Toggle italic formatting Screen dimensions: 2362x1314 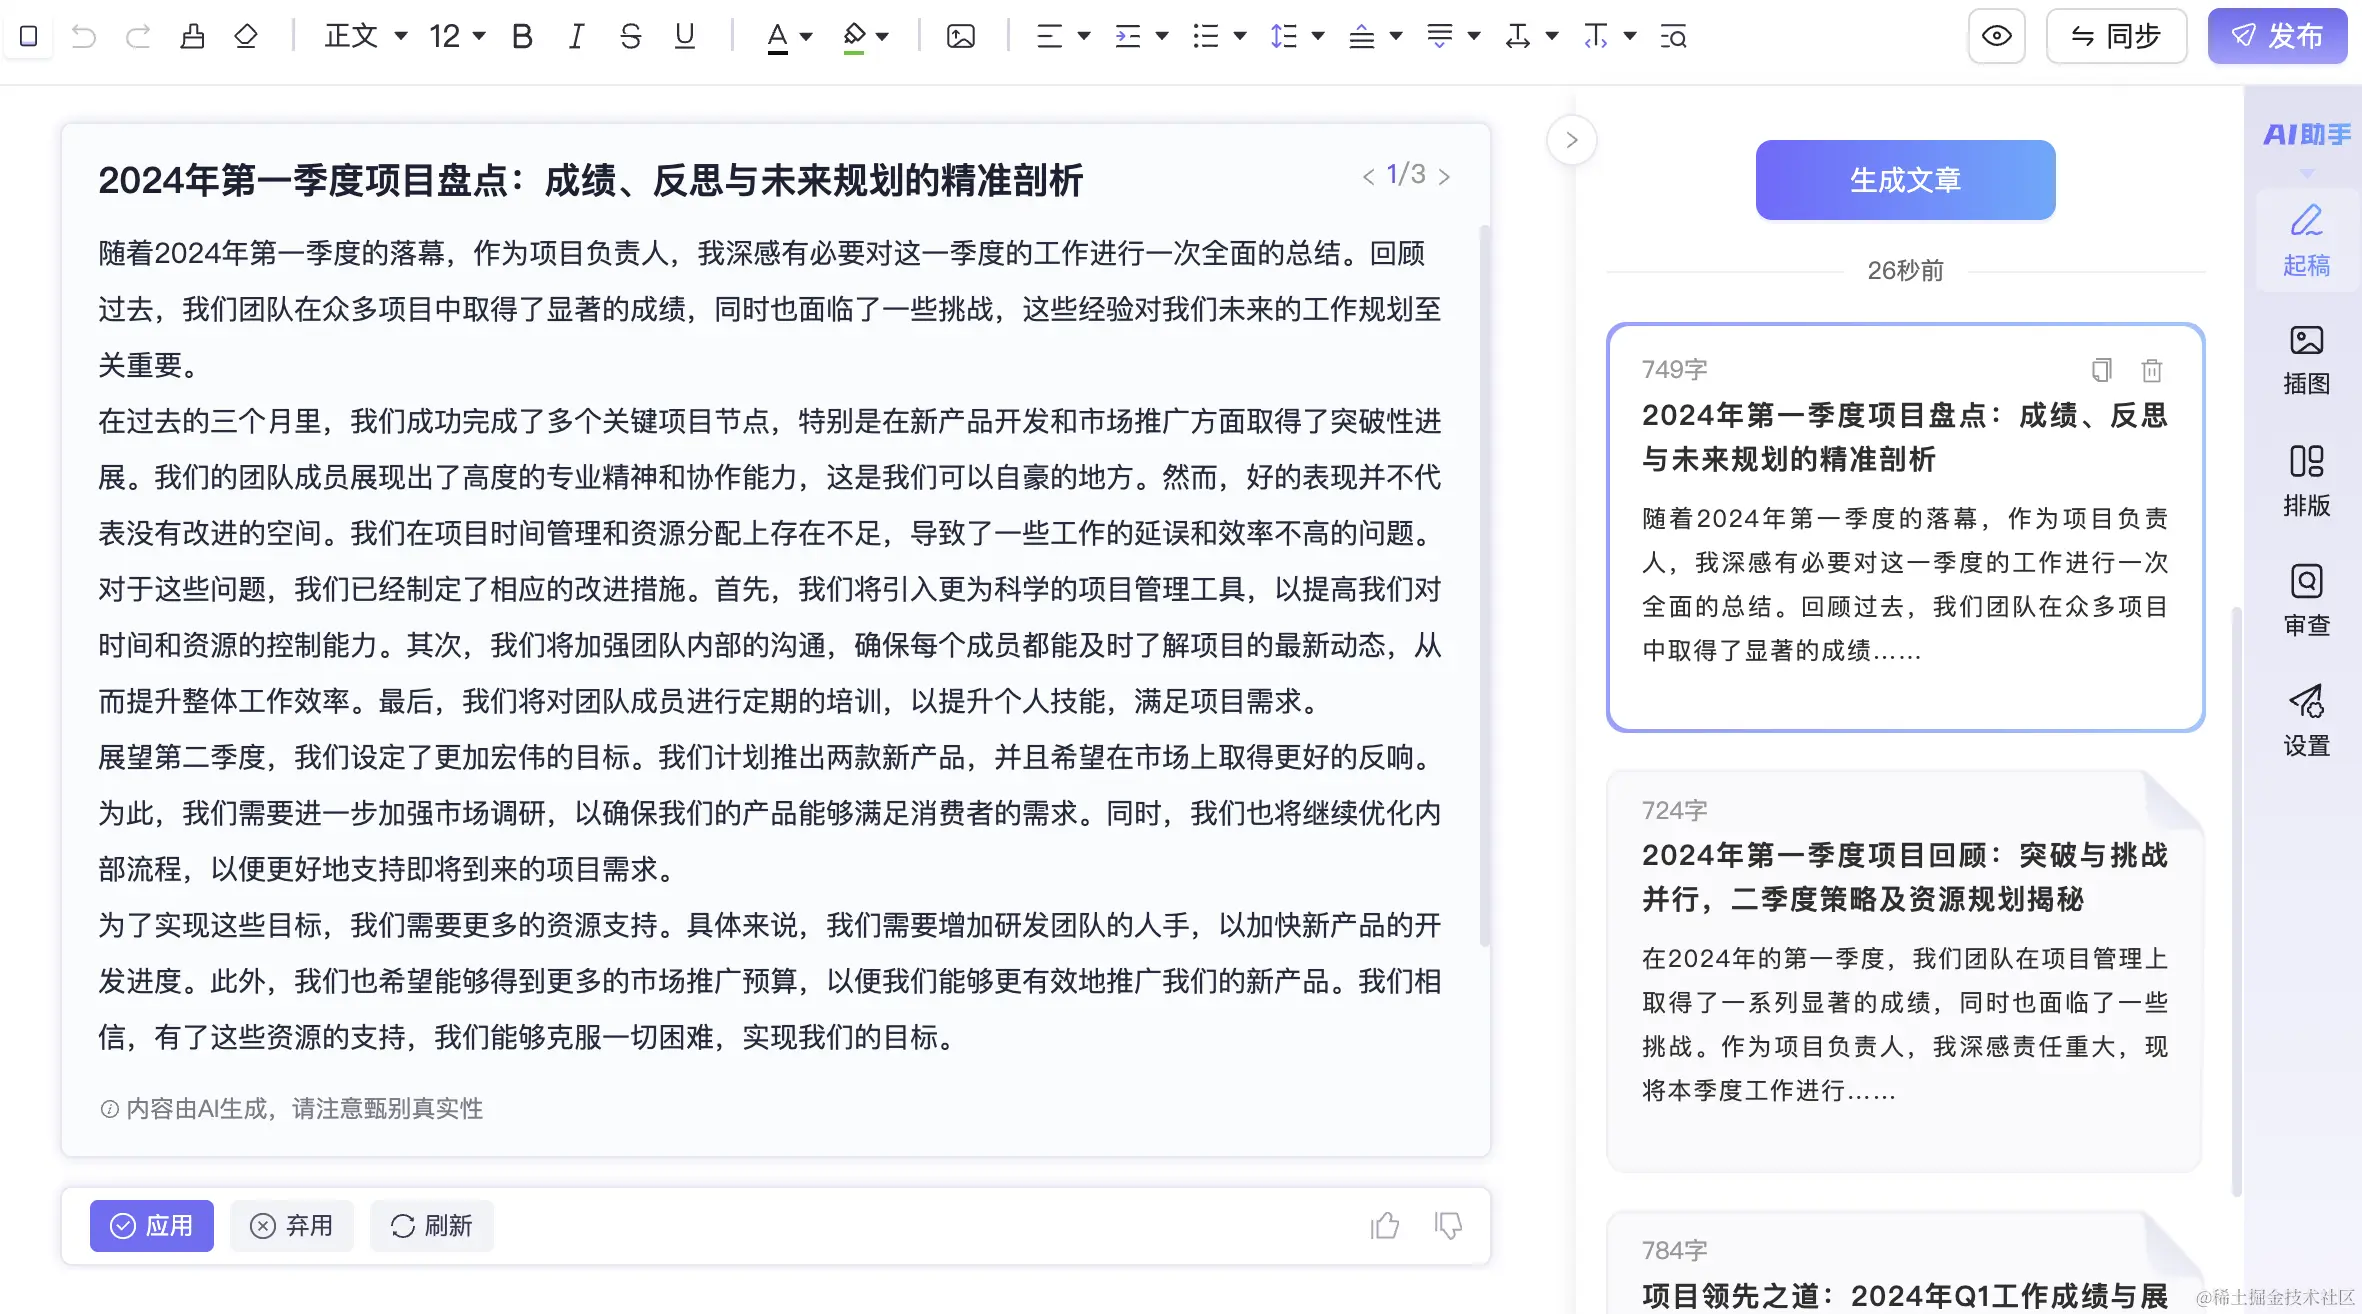click(x=575, y=36)
